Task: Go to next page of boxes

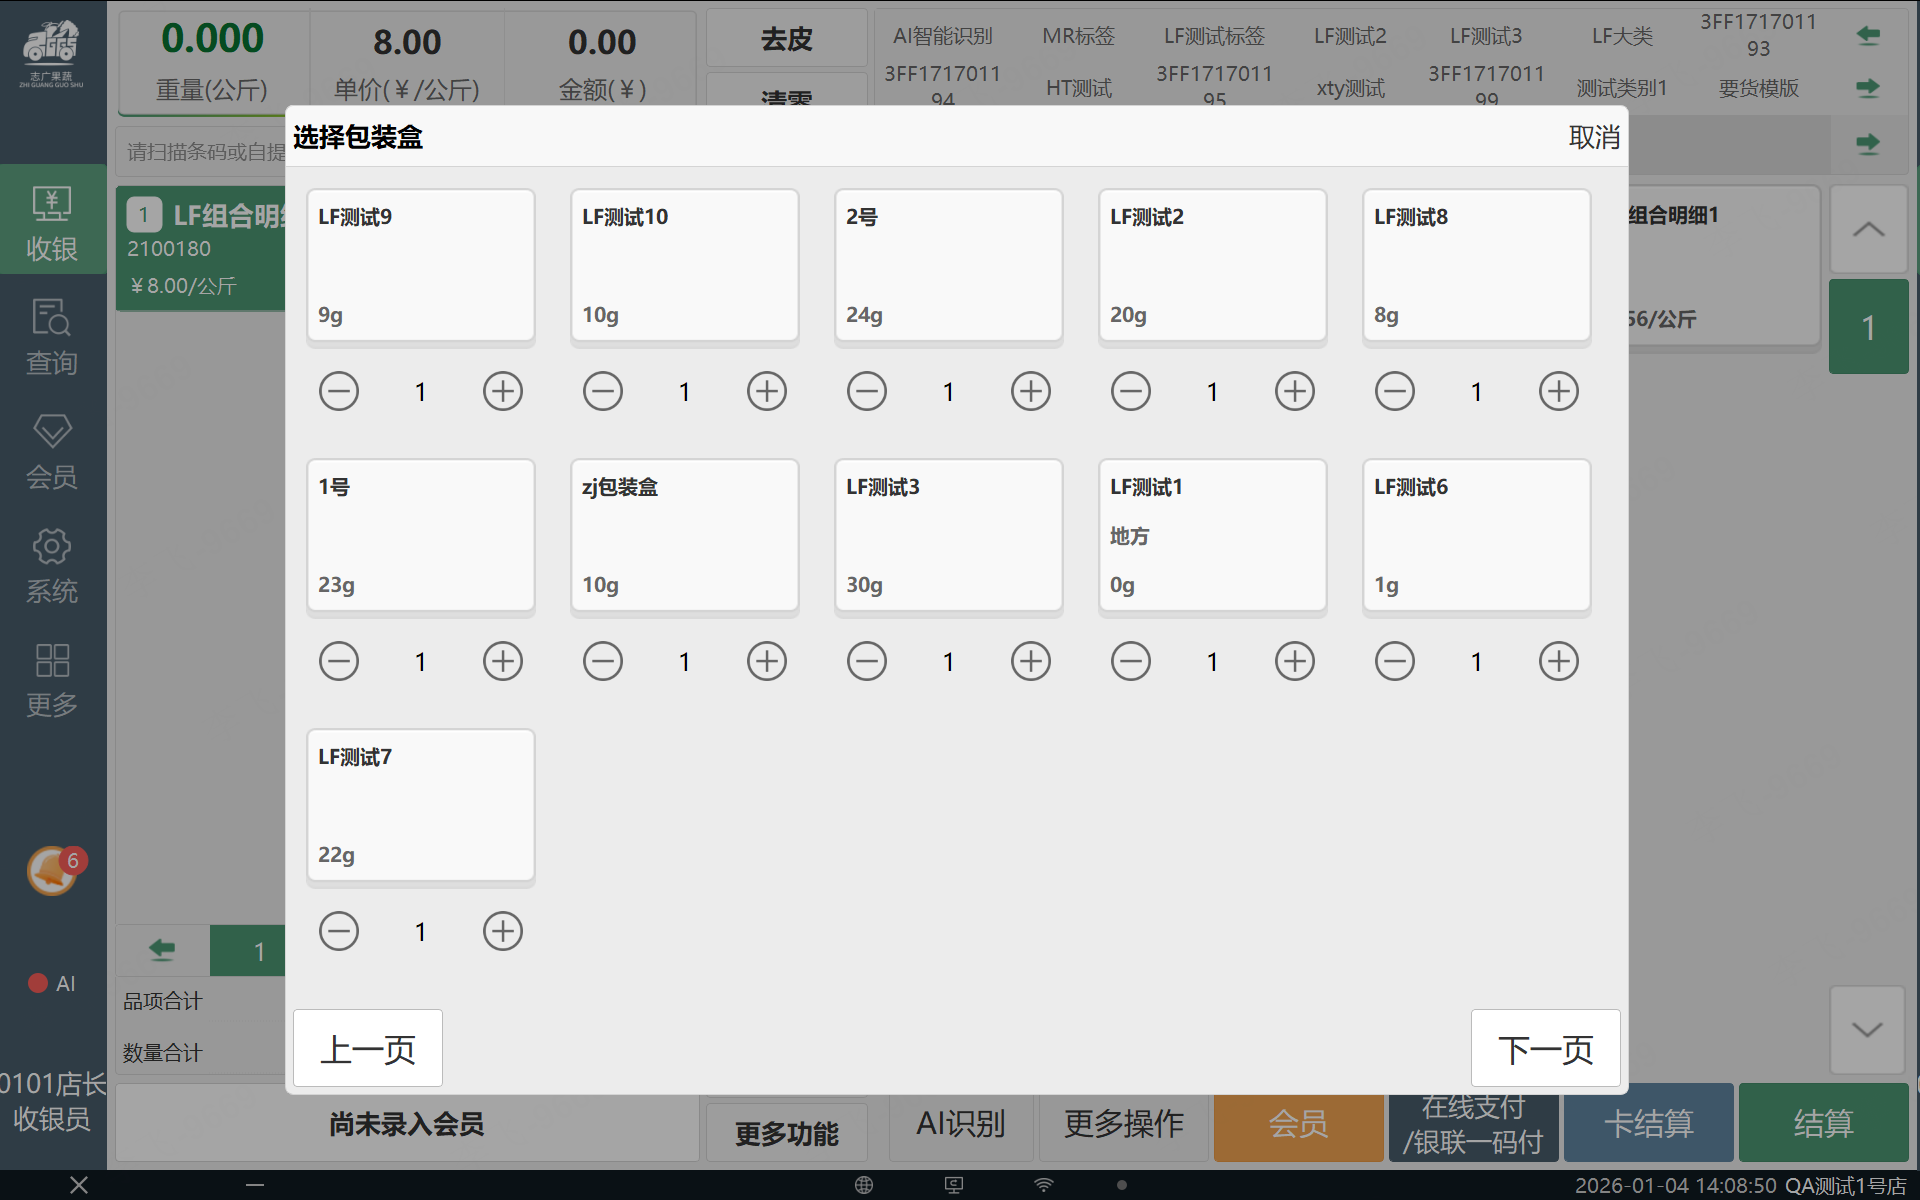Action: point(1545,1049)
